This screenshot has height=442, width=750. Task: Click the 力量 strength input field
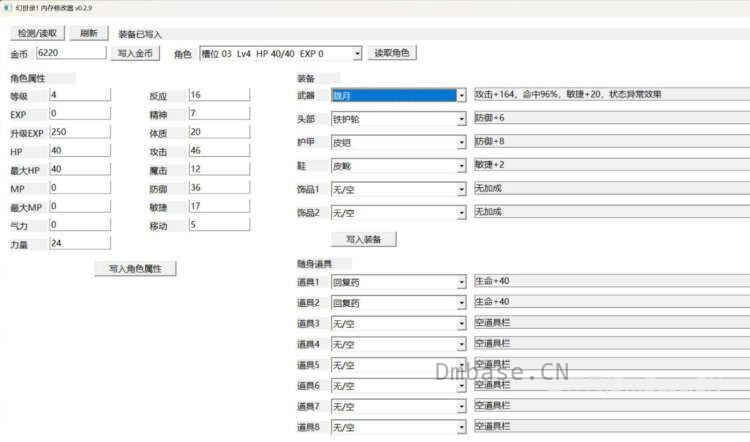[80, 243]
